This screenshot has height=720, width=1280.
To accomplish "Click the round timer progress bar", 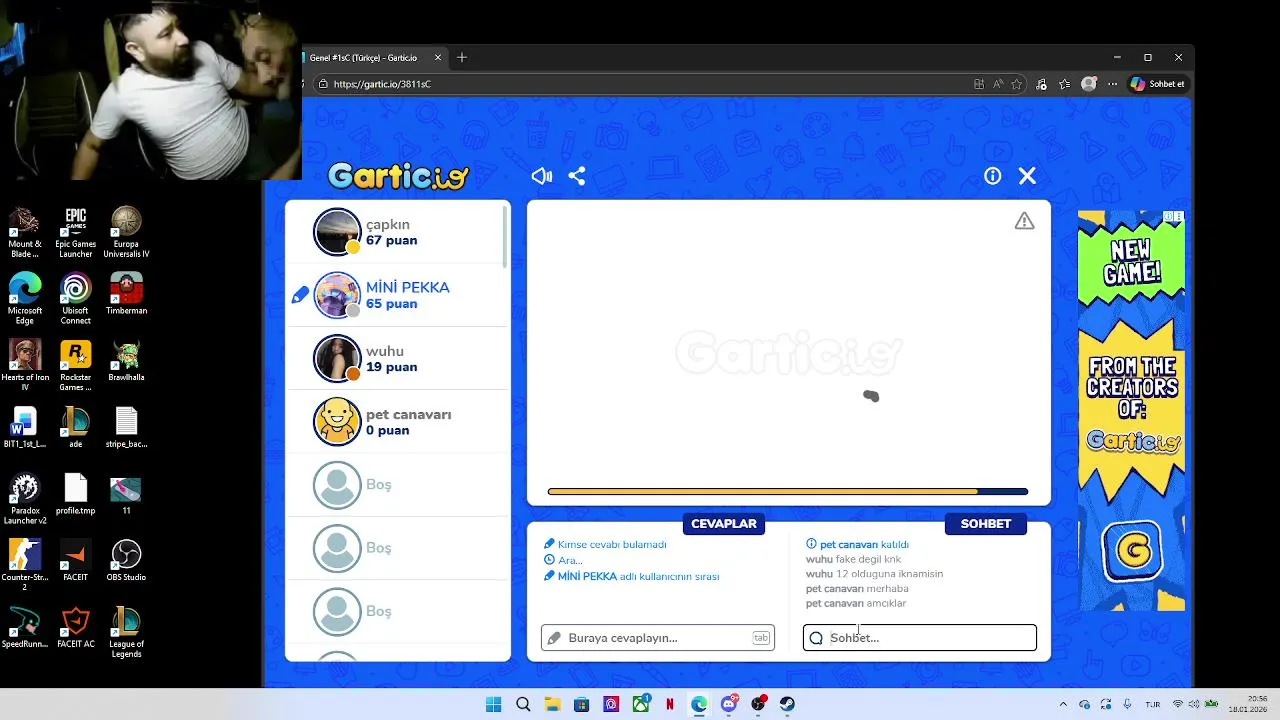I will tap(788, 492).
